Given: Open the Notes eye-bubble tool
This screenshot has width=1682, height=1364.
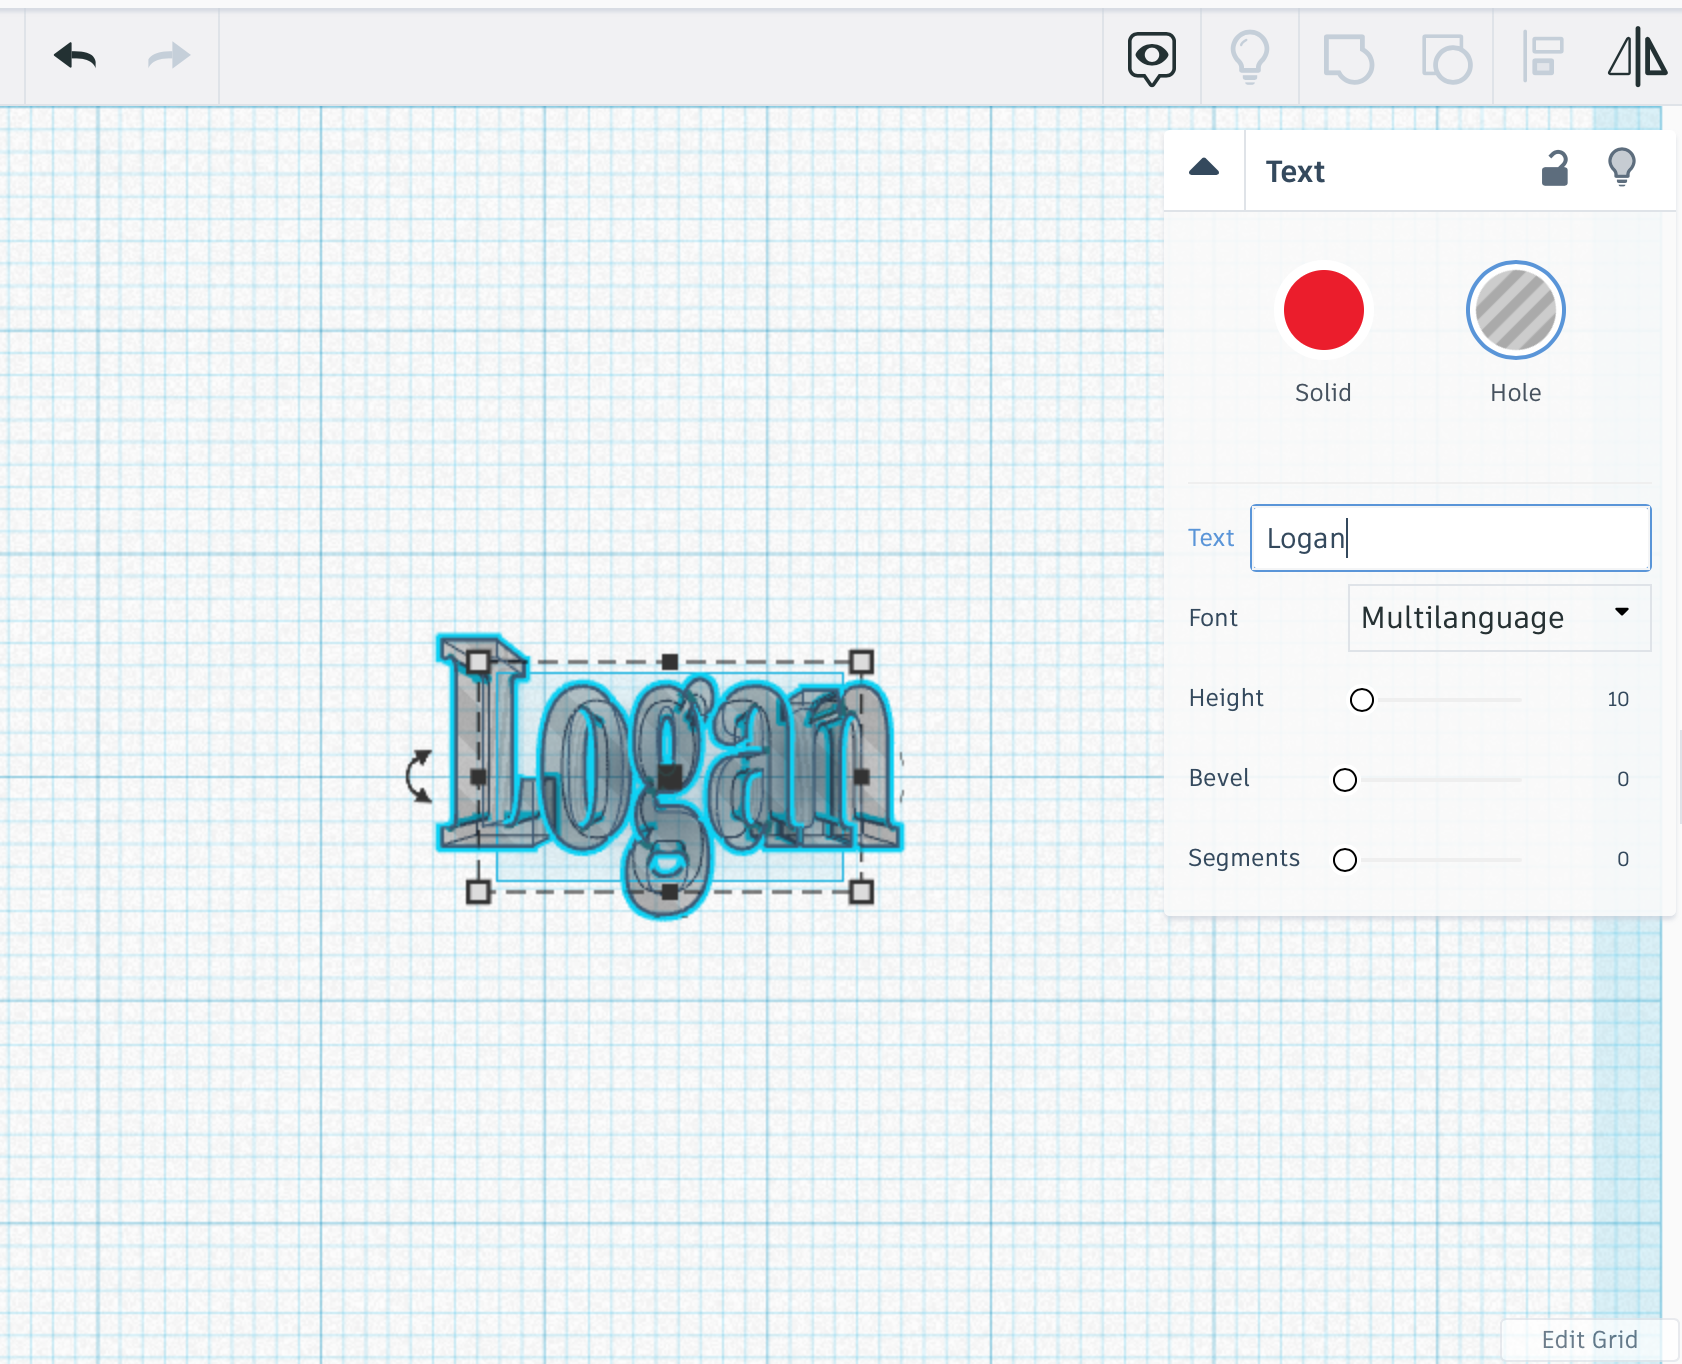Looking at the screenshot, I should click(1151, 58).
